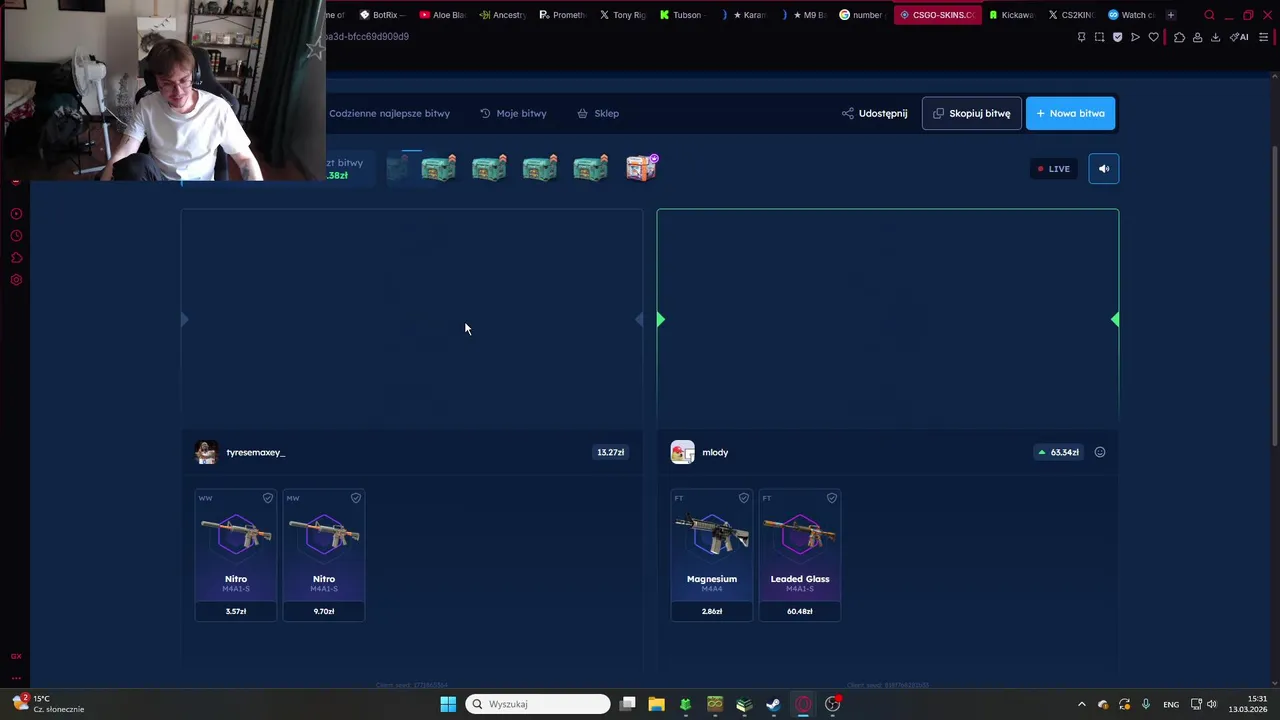Open the Magnesium M4A4 item card
1280x720 pixels.
(712, 555)
